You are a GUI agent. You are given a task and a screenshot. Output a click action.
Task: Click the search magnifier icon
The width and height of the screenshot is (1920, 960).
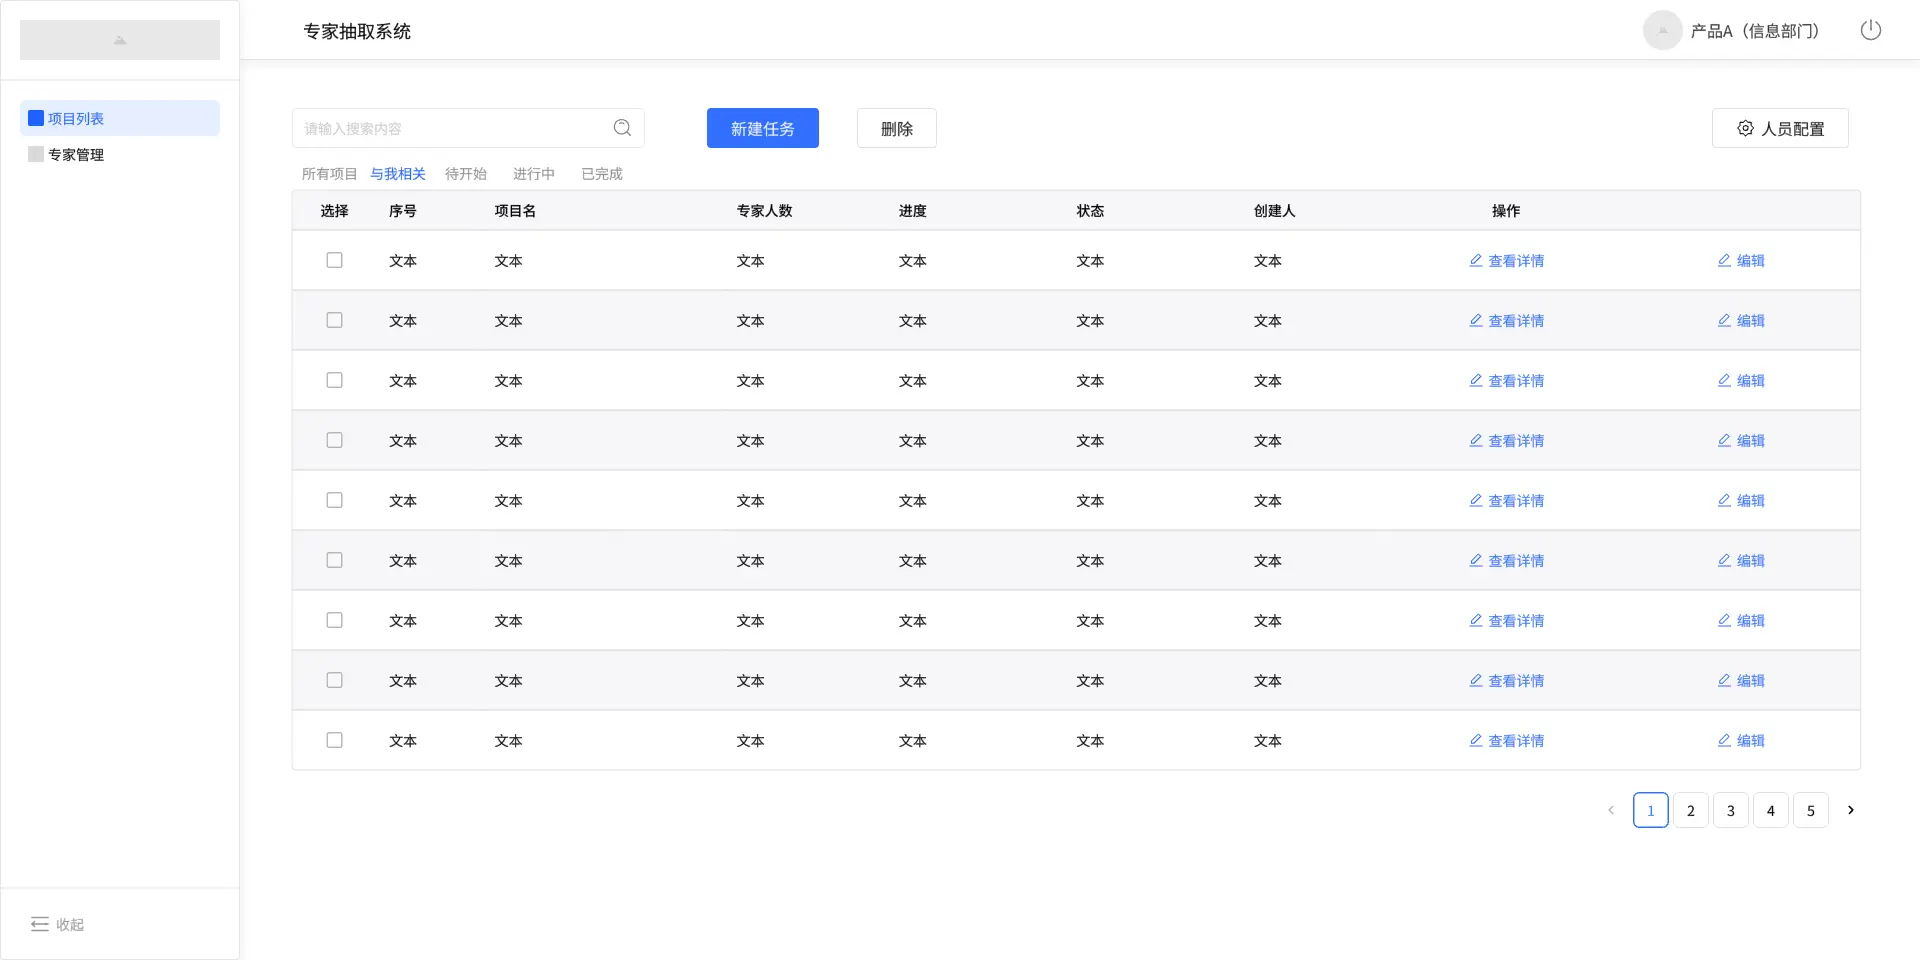622,128
